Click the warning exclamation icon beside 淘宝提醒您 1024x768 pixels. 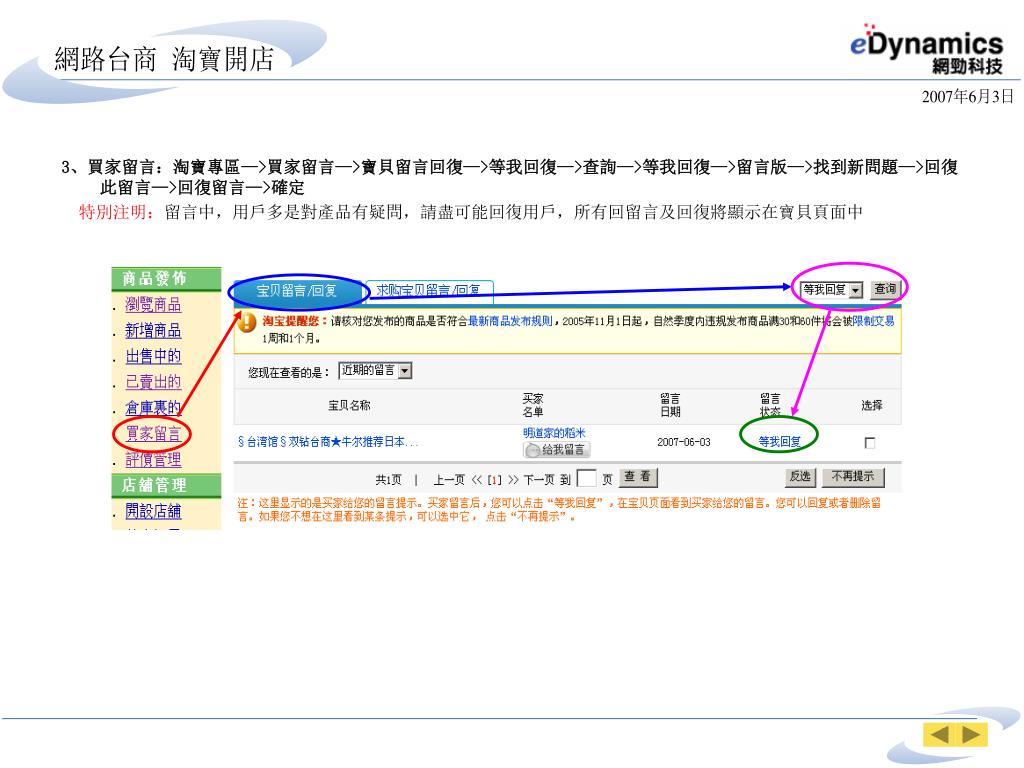pyautogui.click(x=247, y=322)
